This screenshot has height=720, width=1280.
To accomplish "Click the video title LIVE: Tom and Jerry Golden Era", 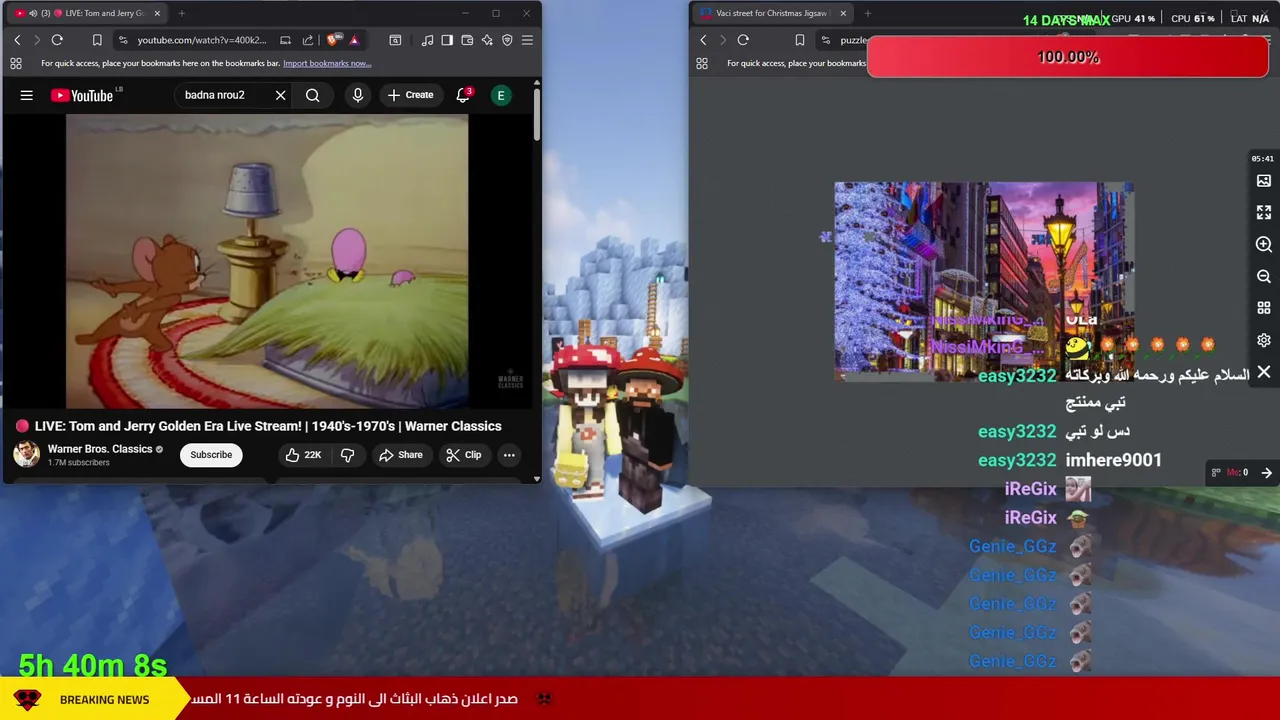I will point(268,426).
